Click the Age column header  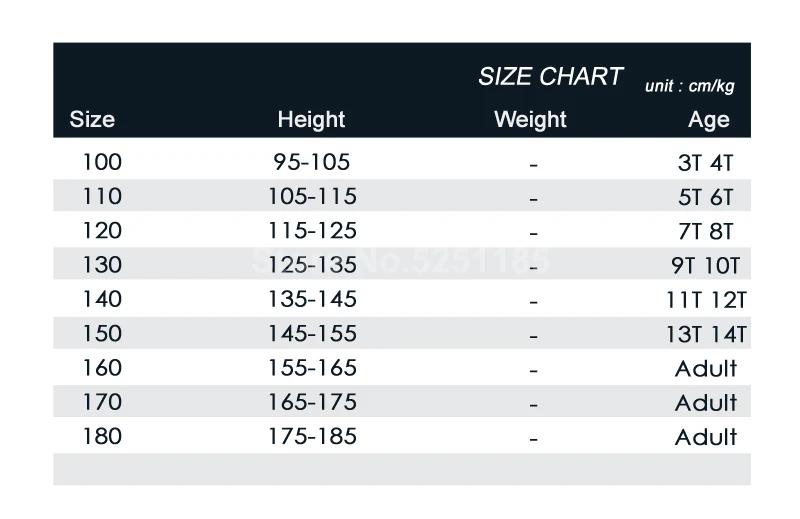pos(709,120)
